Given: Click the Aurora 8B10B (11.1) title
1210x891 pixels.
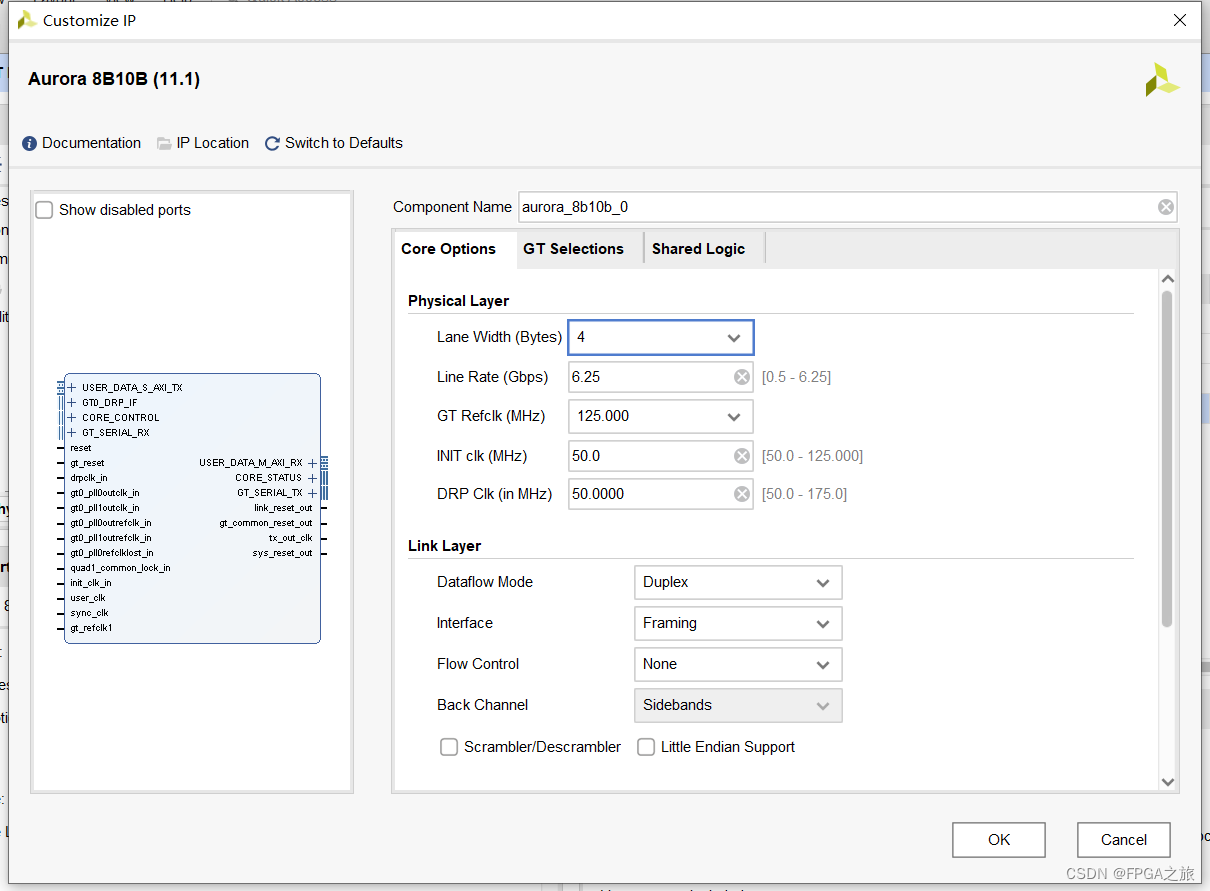Looking at the screenshot, I should click(x=114, y=79).
